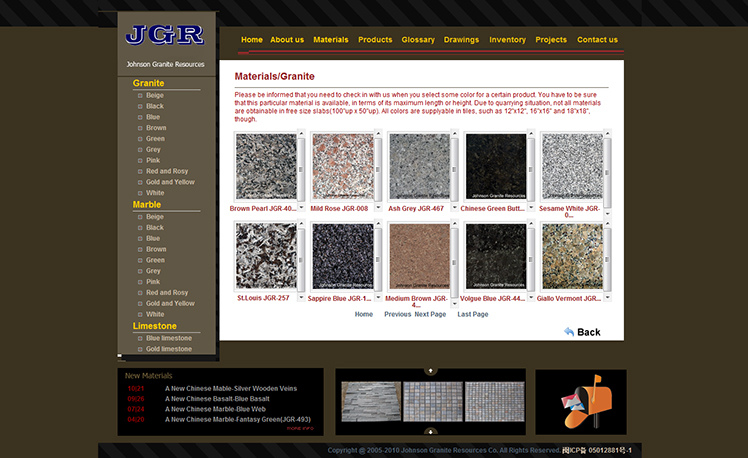
Task: Select Gold and Yellow under Granite
Action: click(170, 182)
